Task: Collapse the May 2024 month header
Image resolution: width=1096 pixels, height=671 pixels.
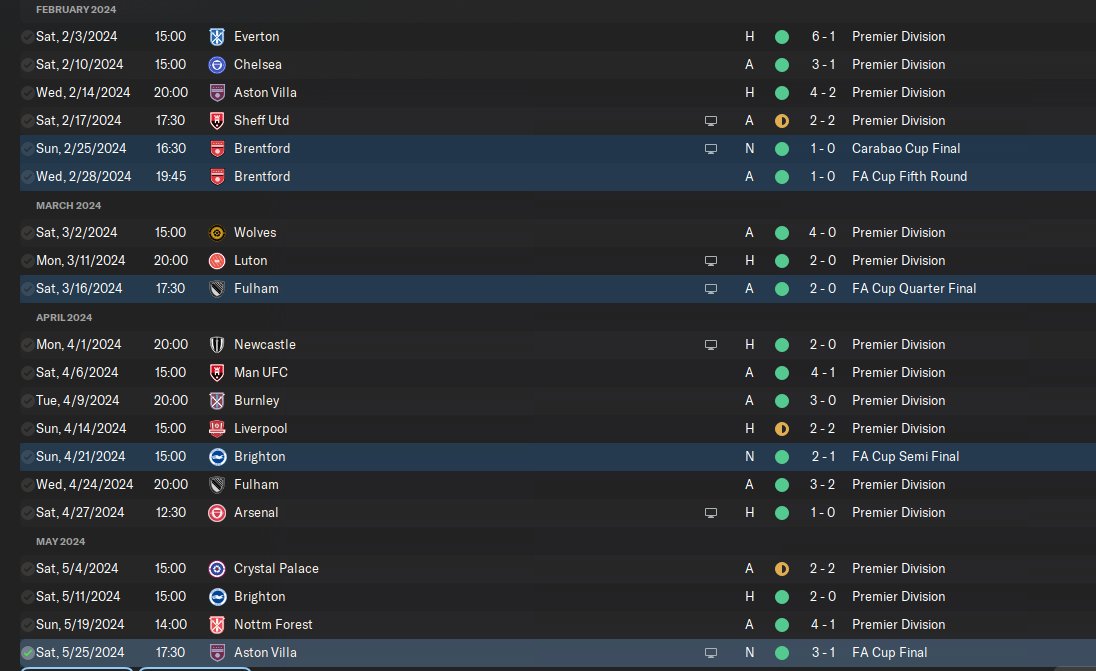Action: tap(62, 541)
